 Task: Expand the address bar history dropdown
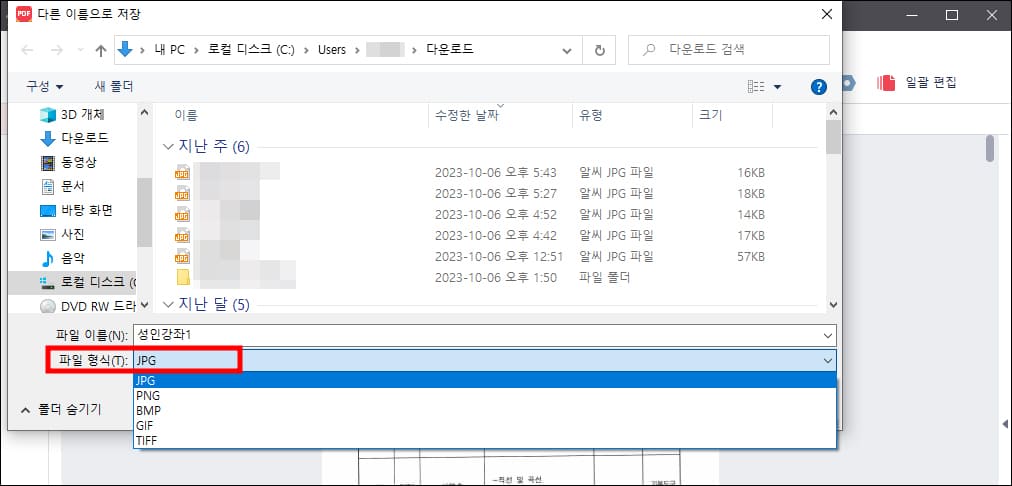567,51
